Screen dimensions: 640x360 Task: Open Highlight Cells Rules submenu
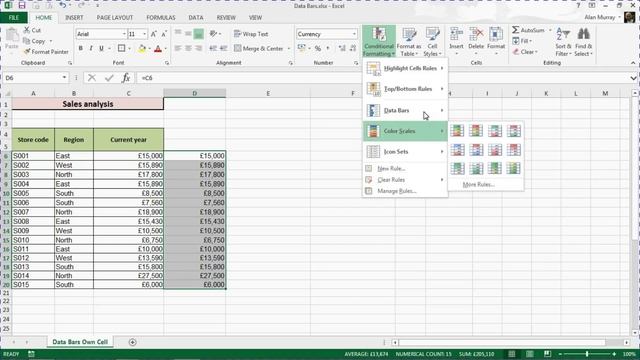(x=405, y=69)
